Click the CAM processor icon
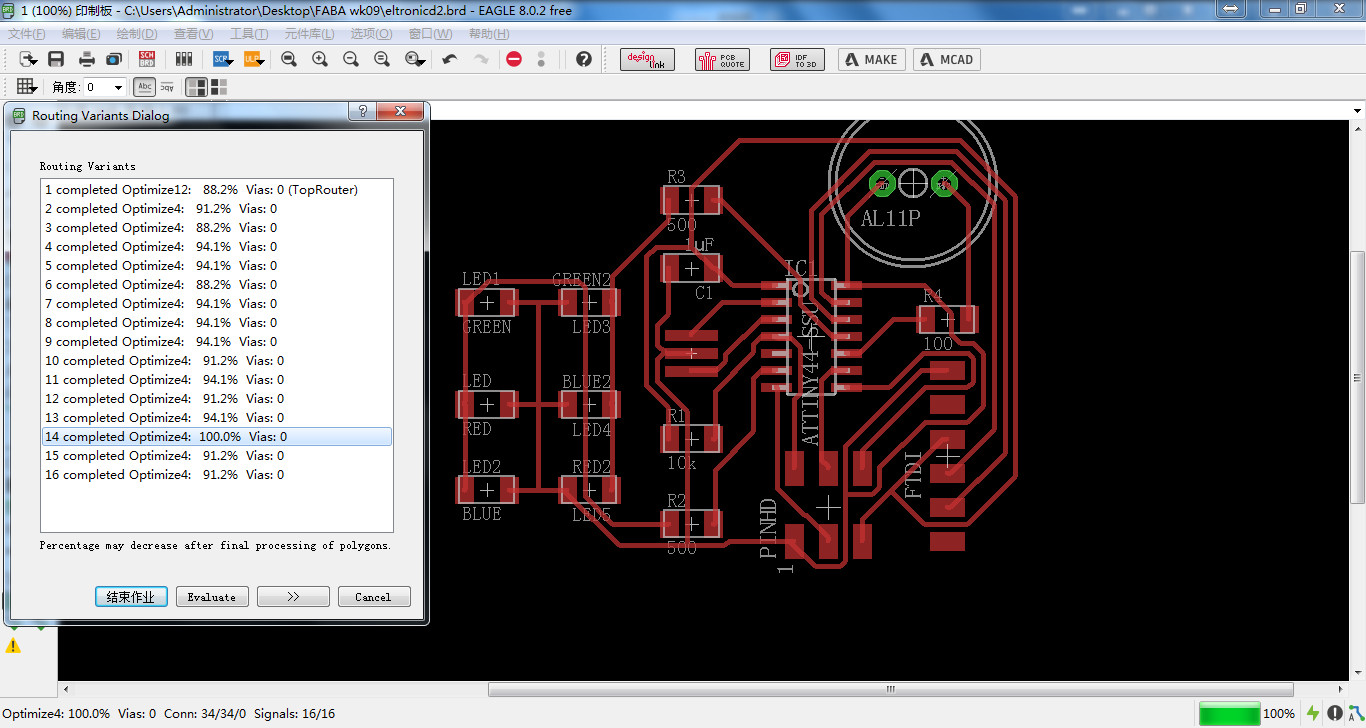Image resolution: width=1366 pixels, height=728 pixels. tap(114, 59)
